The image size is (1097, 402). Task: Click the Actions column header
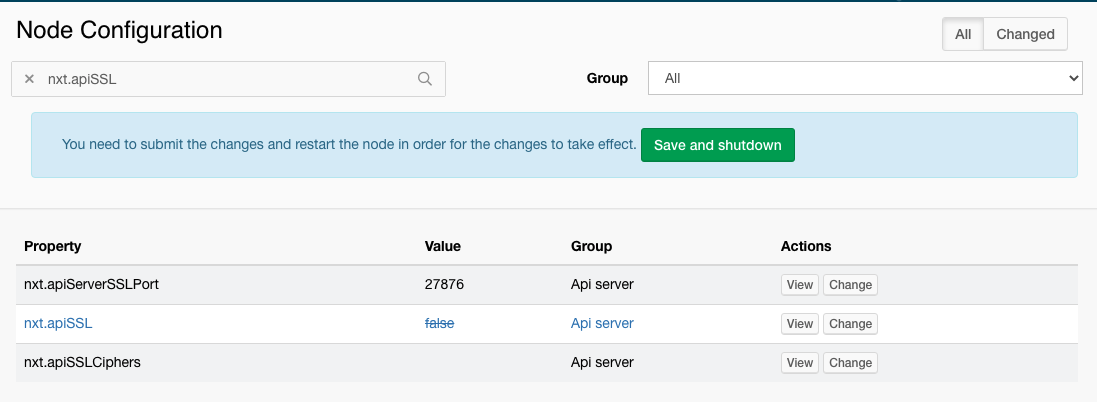tap(806, 246)
